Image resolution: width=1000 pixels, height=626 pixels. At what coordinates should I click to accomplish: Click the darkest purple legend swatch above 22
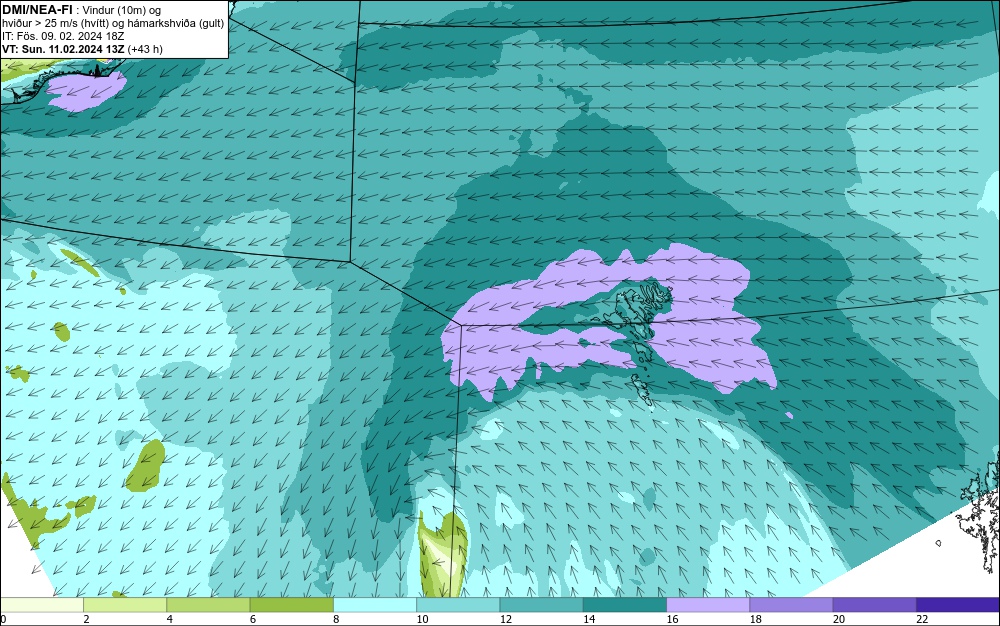pos(958,604)
